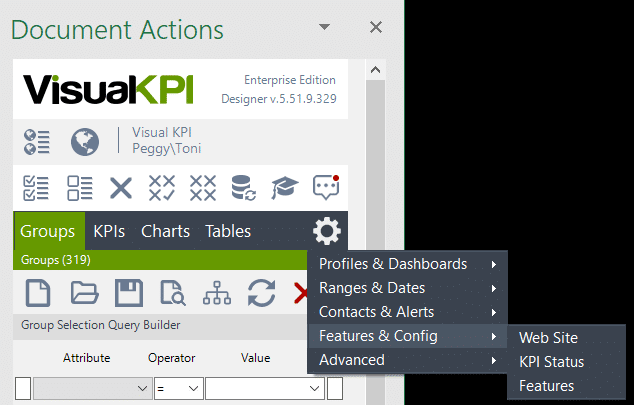634x405 pixels.
Task: Click the checked list select-all icon
Action: (x=37, y=188)
